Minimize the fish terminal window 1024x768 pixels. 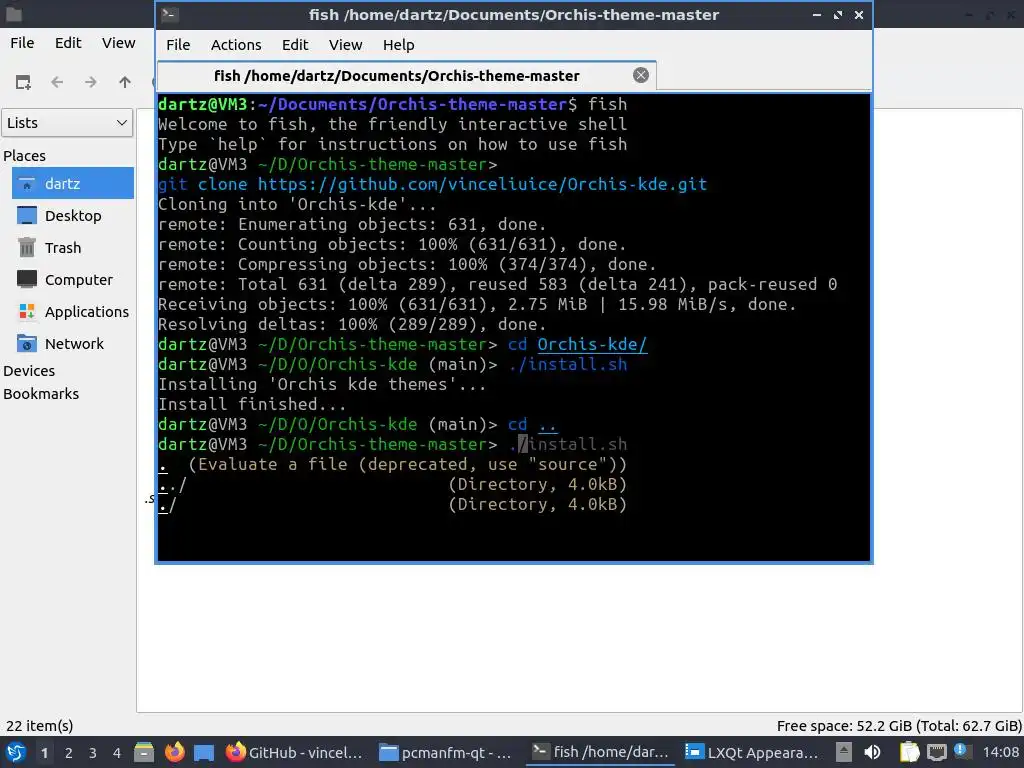pos(816,14)
